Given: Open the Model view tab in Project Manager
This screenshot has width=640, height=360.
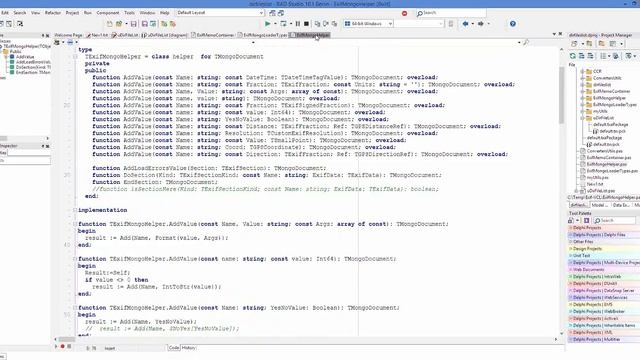Looking at the screenshot, I should (x=599, y=205).
